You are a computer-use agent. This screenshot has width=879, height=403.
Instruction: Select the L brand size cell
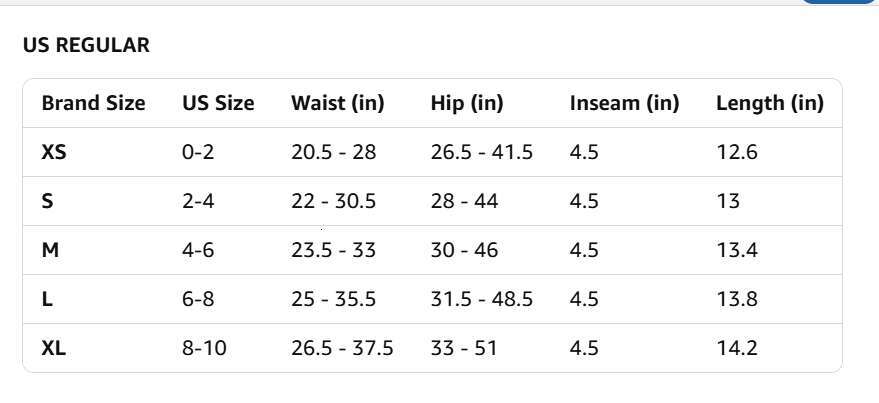pos(47,299)
